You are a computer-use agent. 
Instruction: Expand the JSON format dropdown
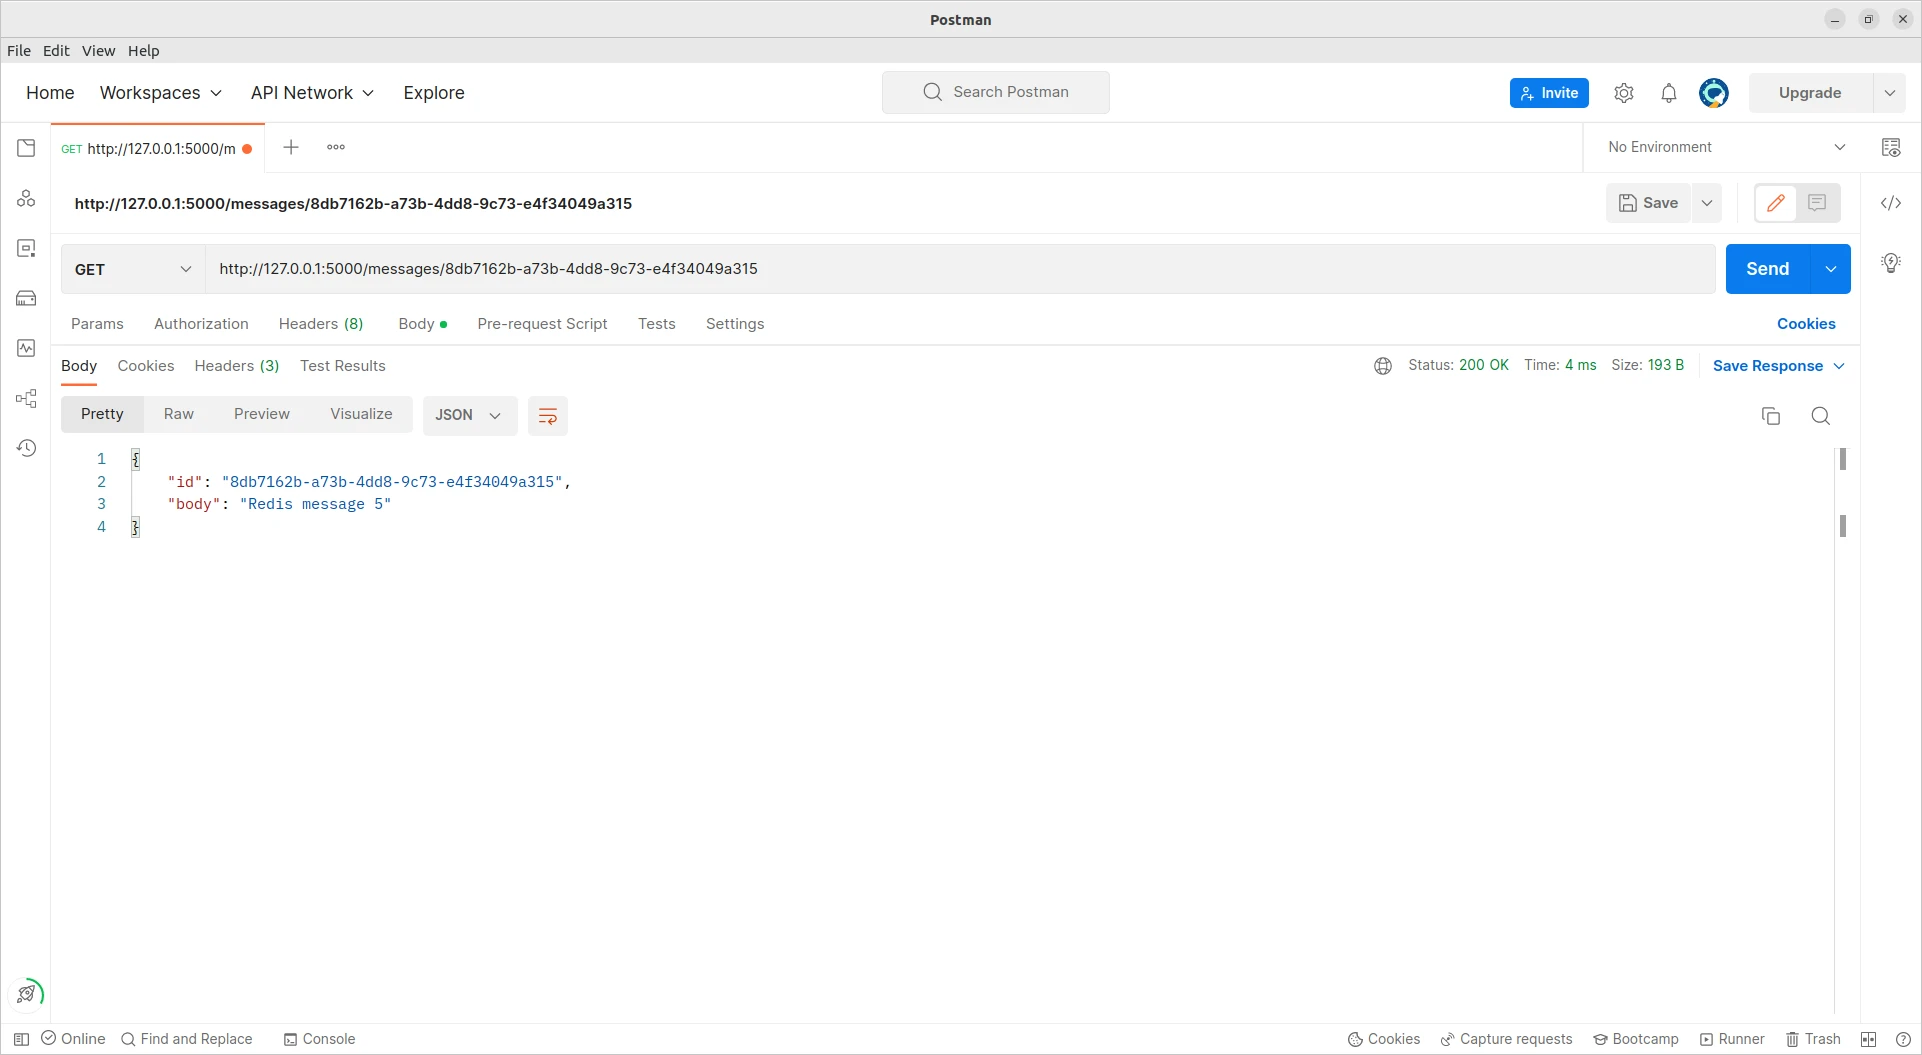tap(468, 415)
